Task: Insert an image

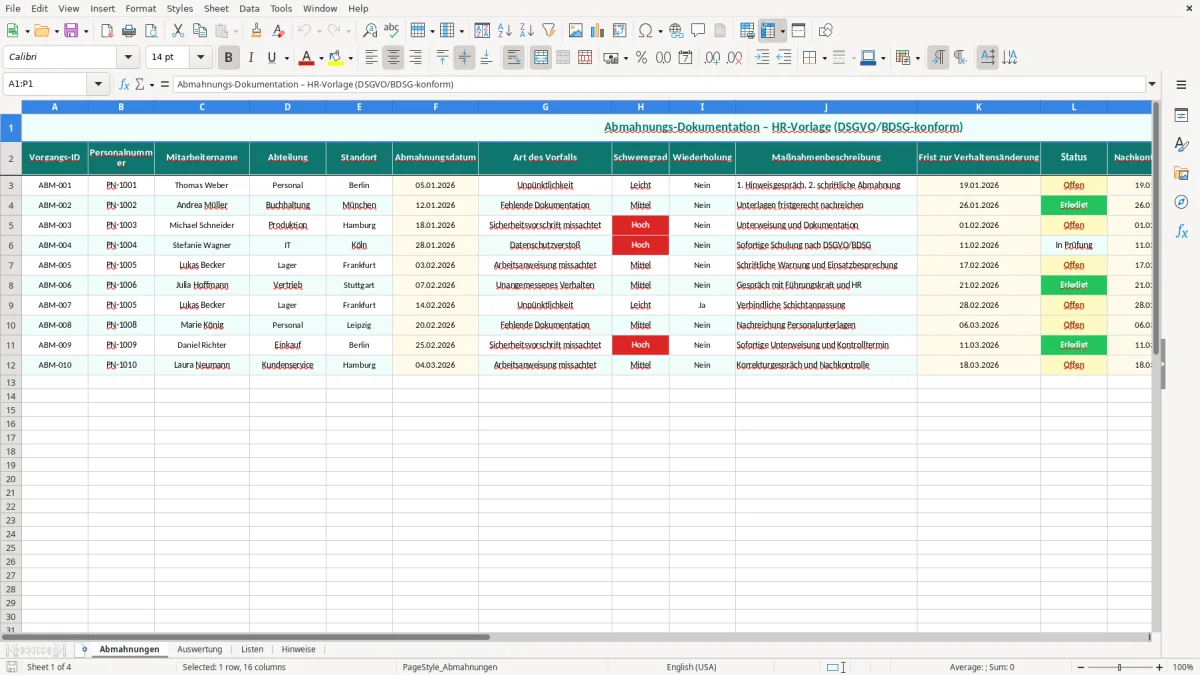Action: click(x=576, y=31)
